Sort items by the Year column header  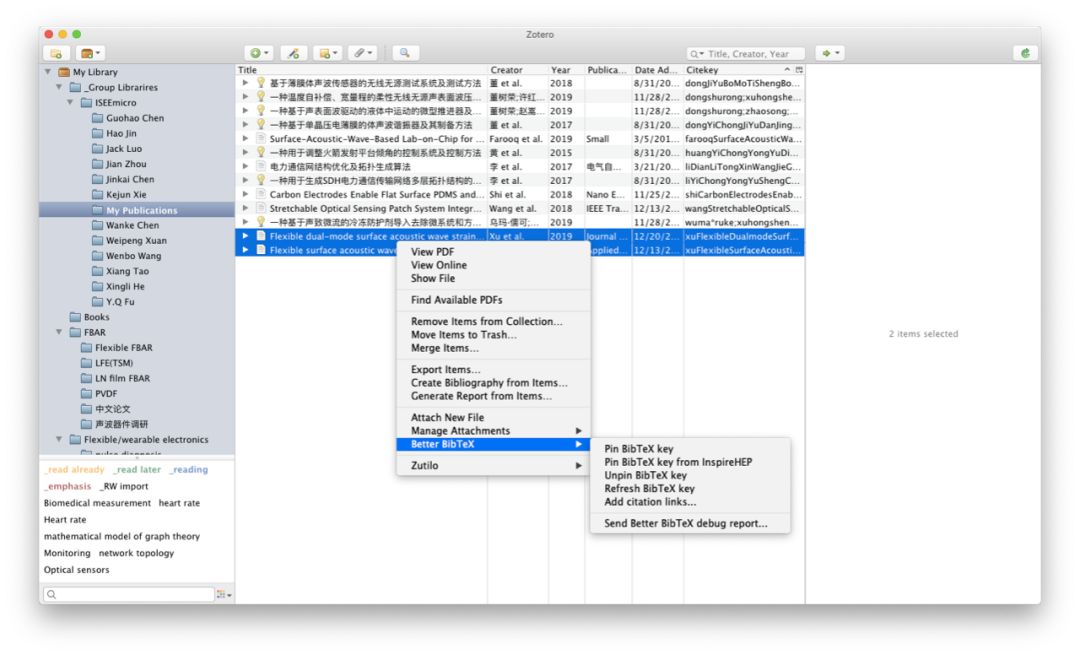pos(565,70)
